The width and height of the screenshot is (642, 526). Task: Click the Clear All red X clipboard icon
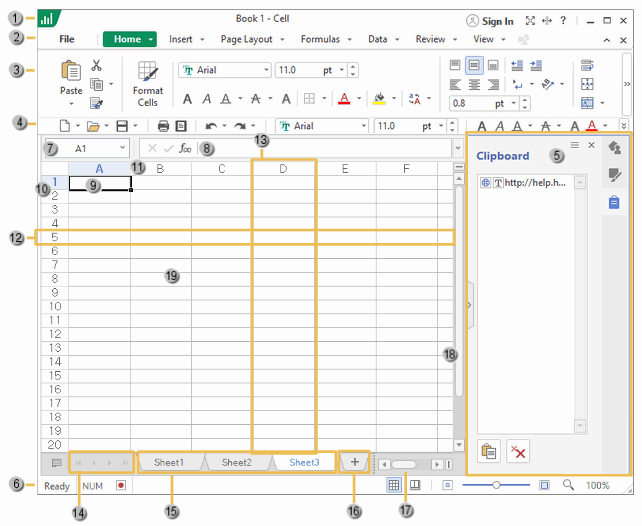tap(518, 452)
